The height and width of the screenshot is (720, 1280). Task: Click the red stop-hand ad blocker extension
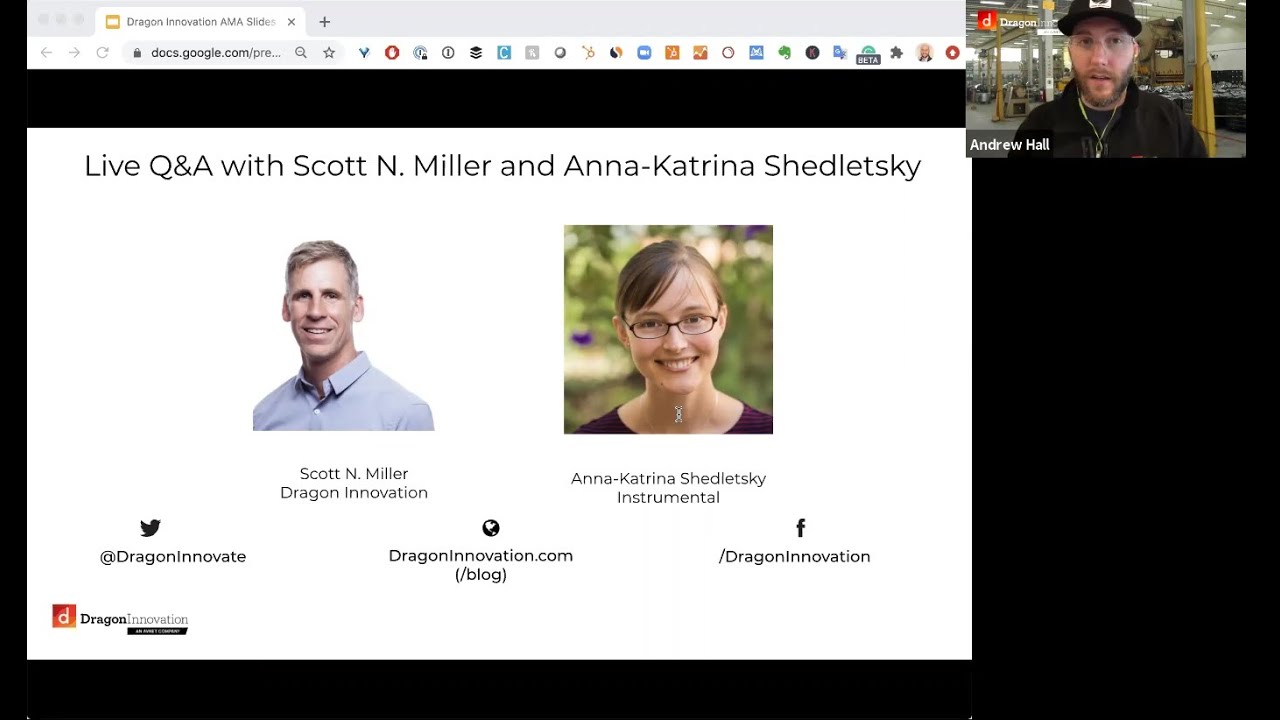point(392,53)
